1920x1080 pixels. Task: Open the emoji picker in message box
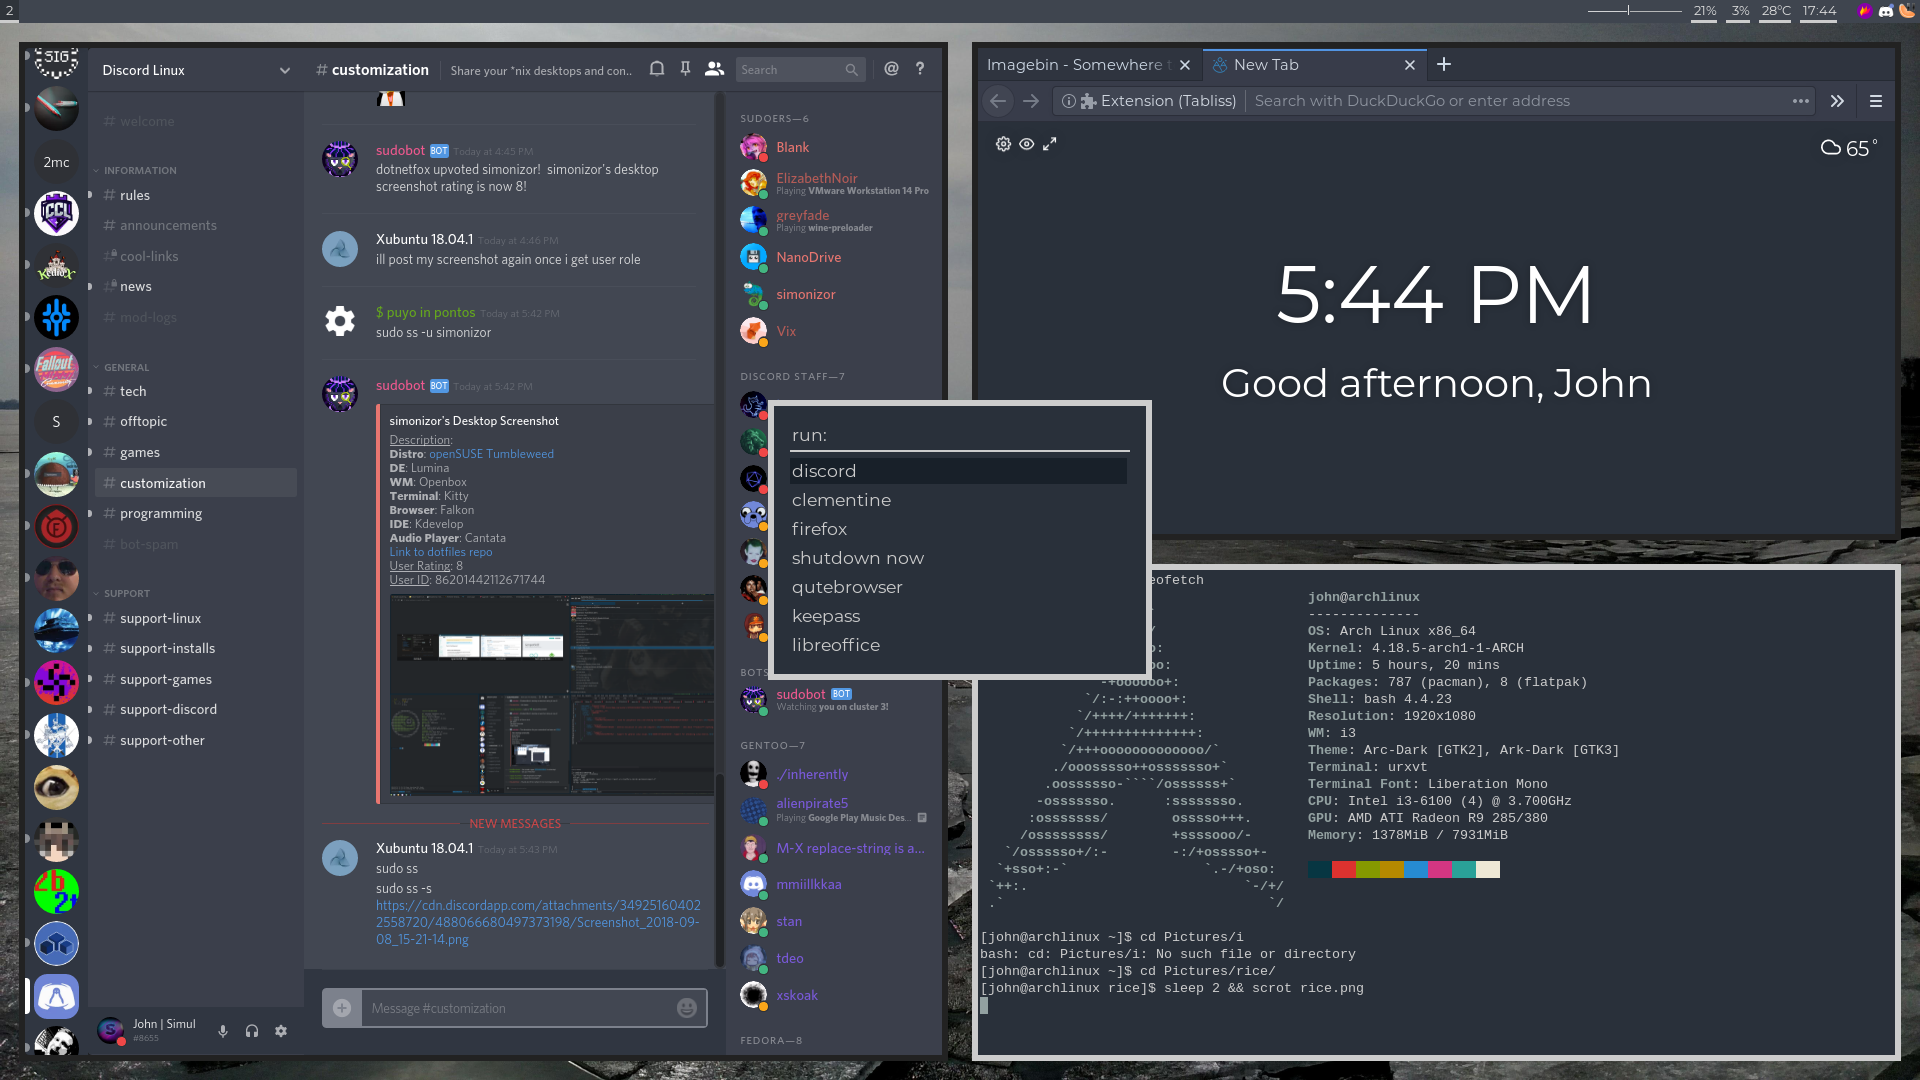click(x=687, y=1008)
